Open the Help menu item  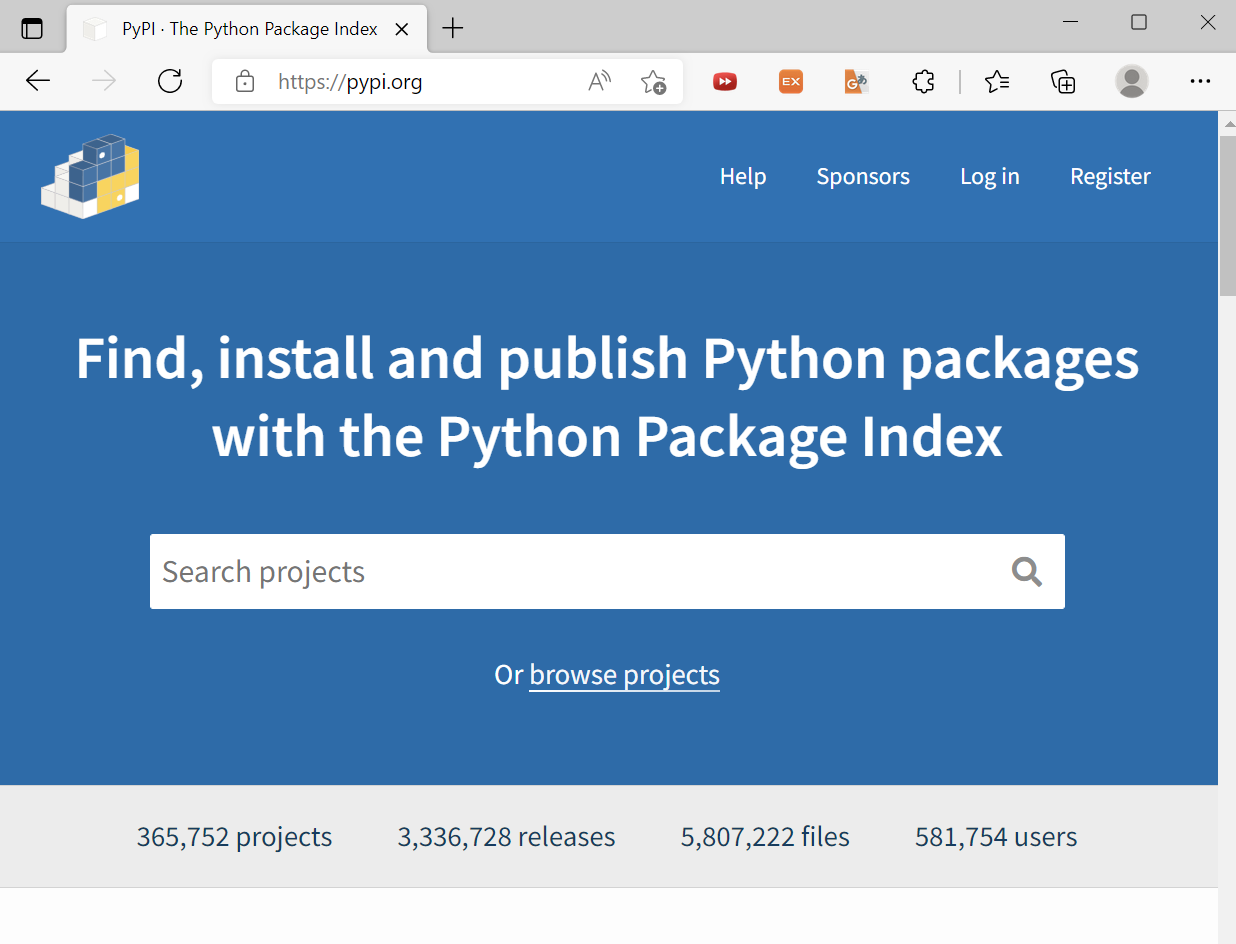(743, 176)
